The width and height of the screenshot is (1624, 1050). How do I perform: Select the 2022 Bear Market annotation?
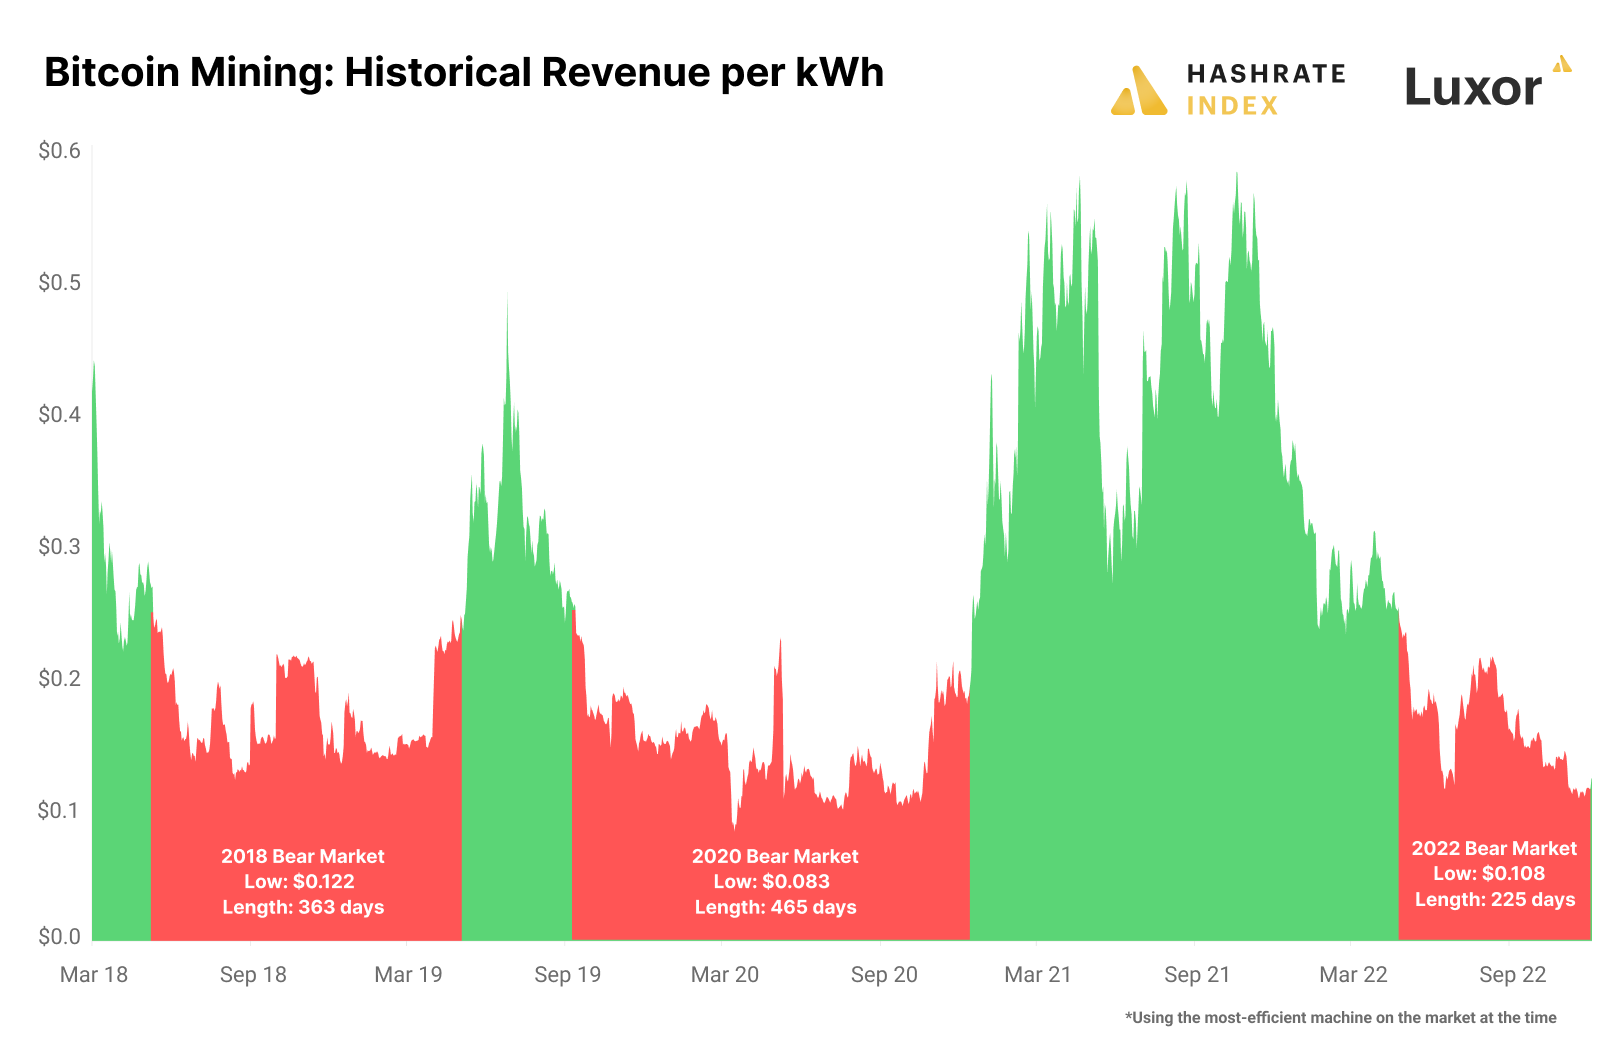click(x=1494, y=874)
